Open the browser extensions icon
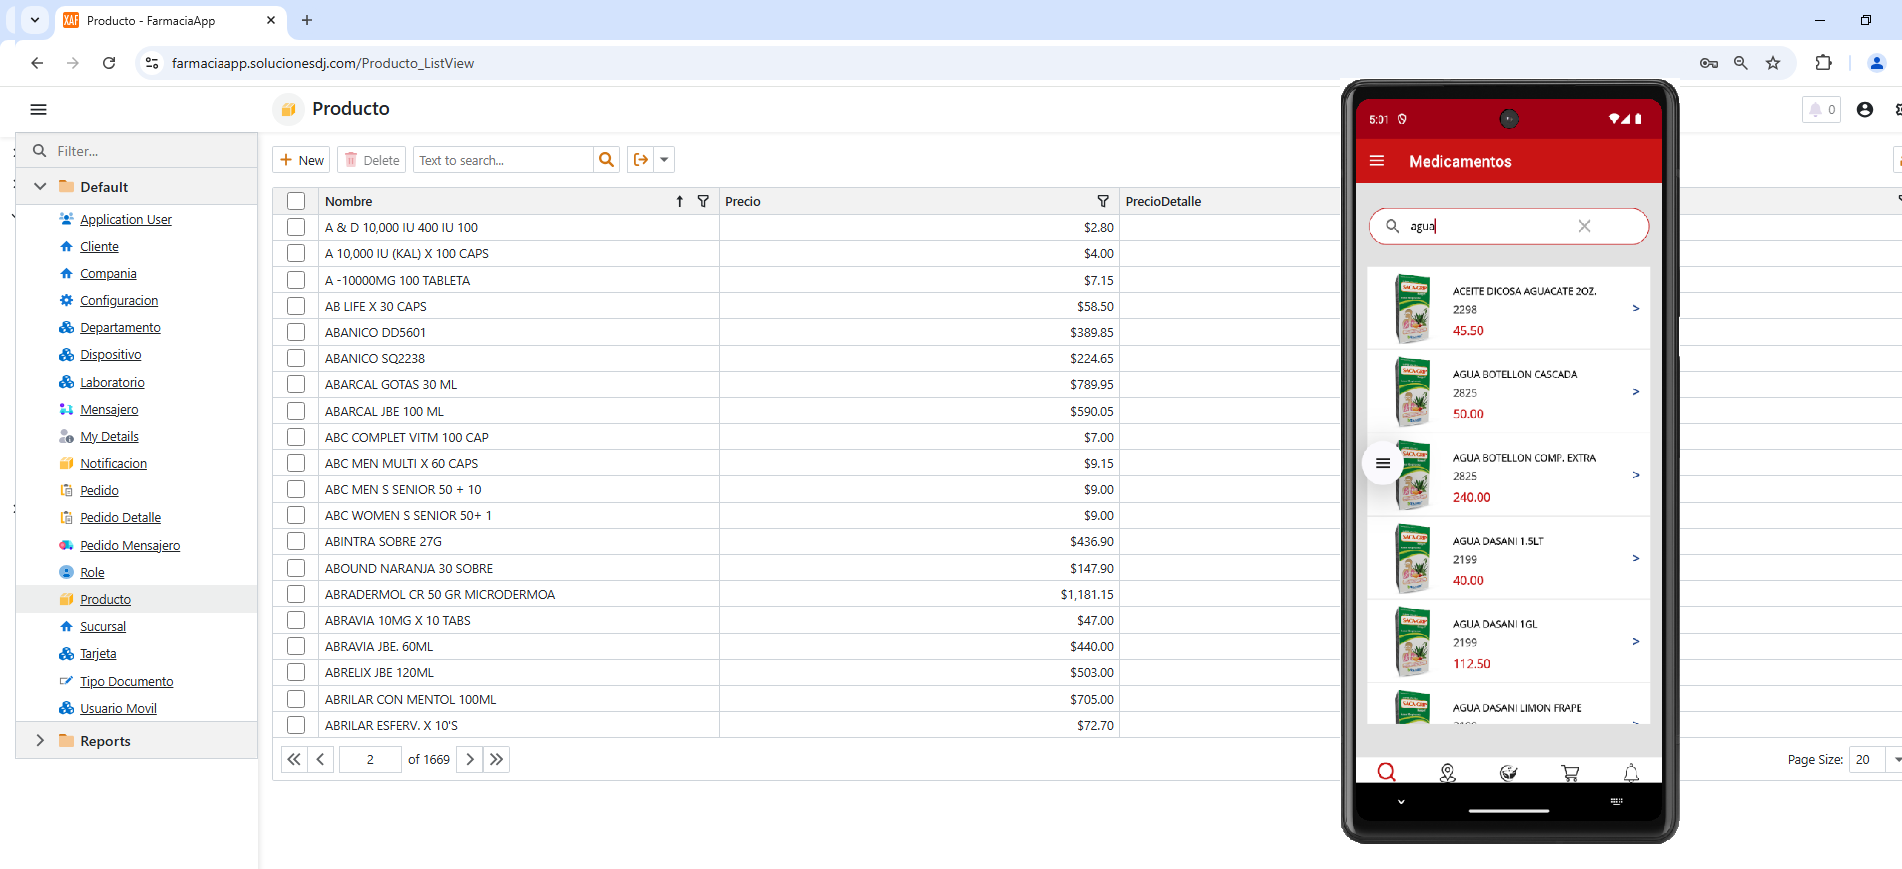 tap(1823, 63)
